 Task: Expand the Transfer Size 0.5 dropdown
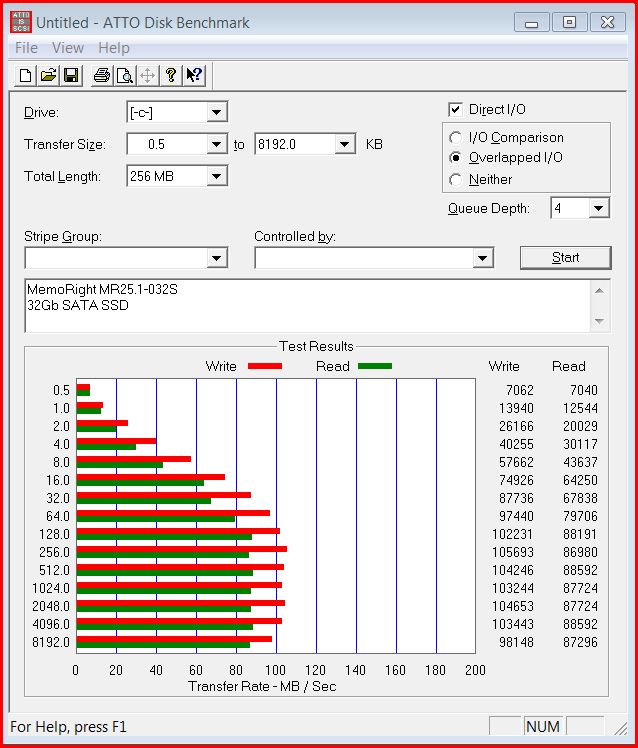pyautogui.click(x=216, y=144)
